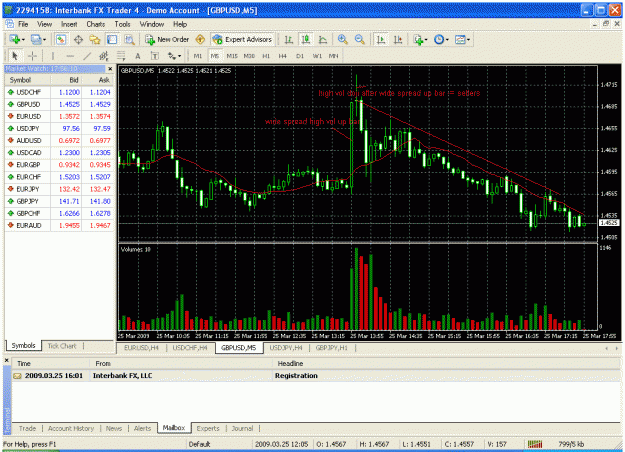Open the Help menu
Screen dimensions: 625x452
coord(180,24)
